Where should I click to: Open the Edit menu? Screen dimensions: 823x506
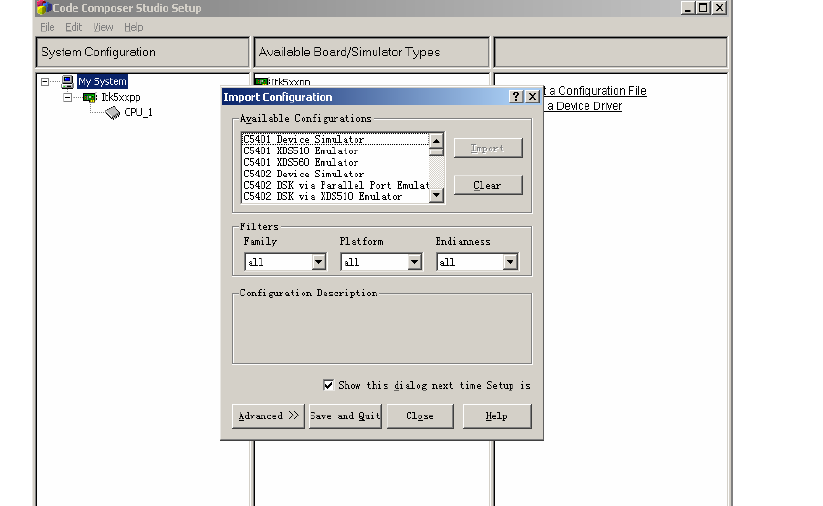pos(73,27)
